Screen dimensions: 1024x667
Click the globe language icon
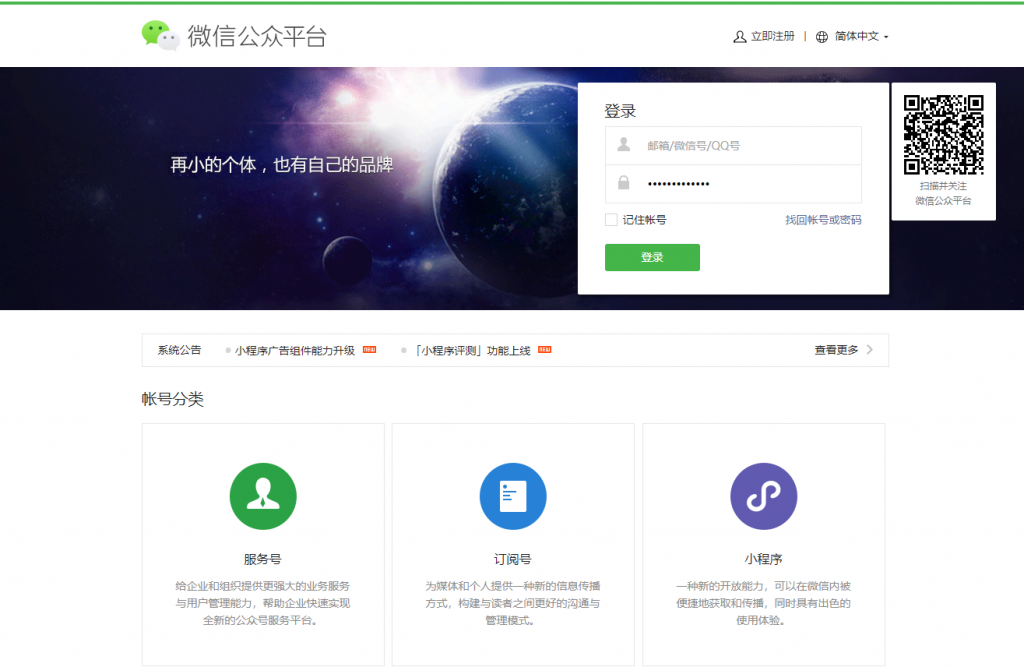[x=822, y=37]
